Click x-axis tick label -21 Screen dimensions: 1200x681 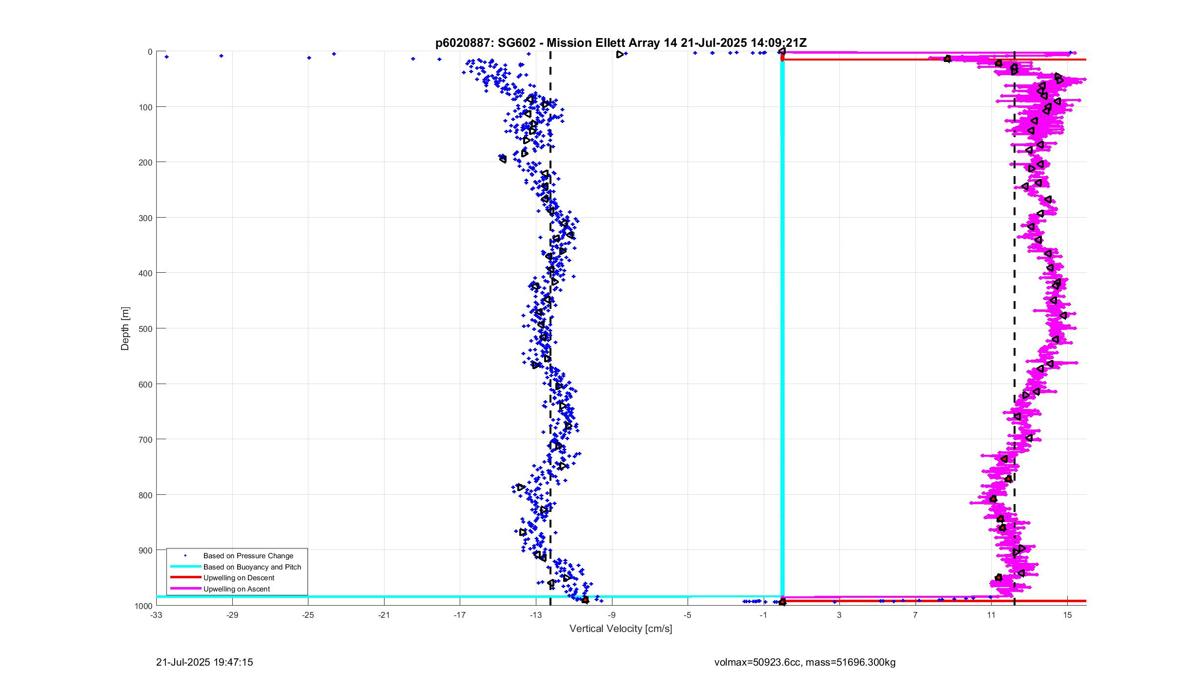click(384, 615)
